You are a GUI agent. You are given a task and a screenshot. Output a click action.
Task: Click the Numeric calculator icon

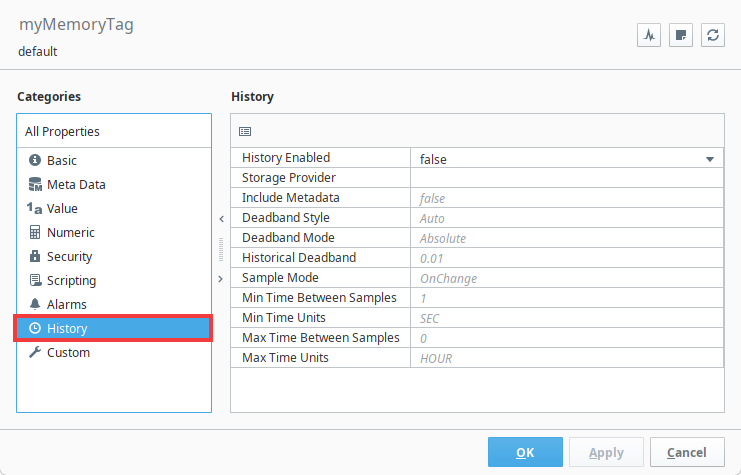35,232
